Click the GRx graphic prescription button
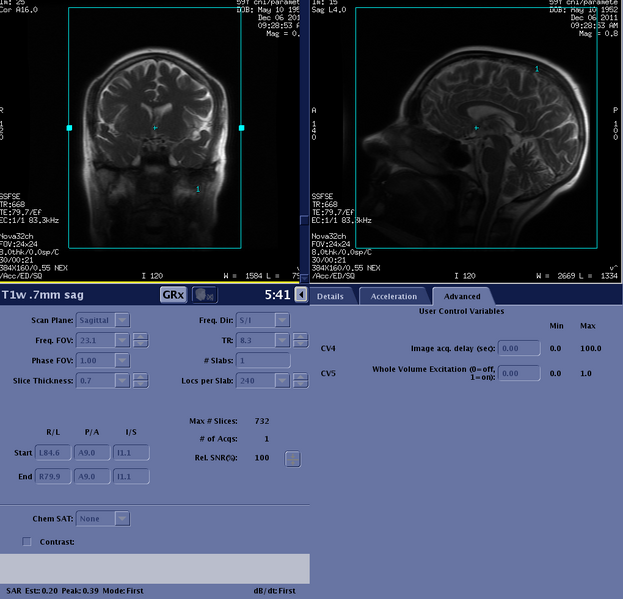623x599 pixels. [x=174, y=295]
